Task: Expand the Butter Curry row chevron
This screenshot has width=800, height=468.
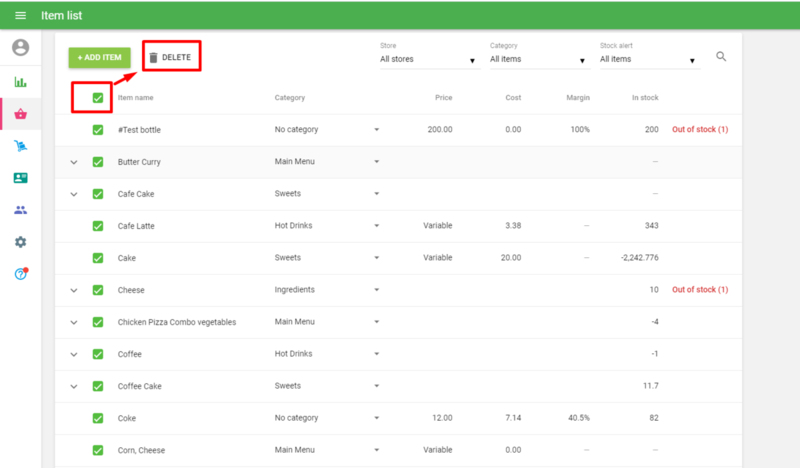Action: click(73, 162)
